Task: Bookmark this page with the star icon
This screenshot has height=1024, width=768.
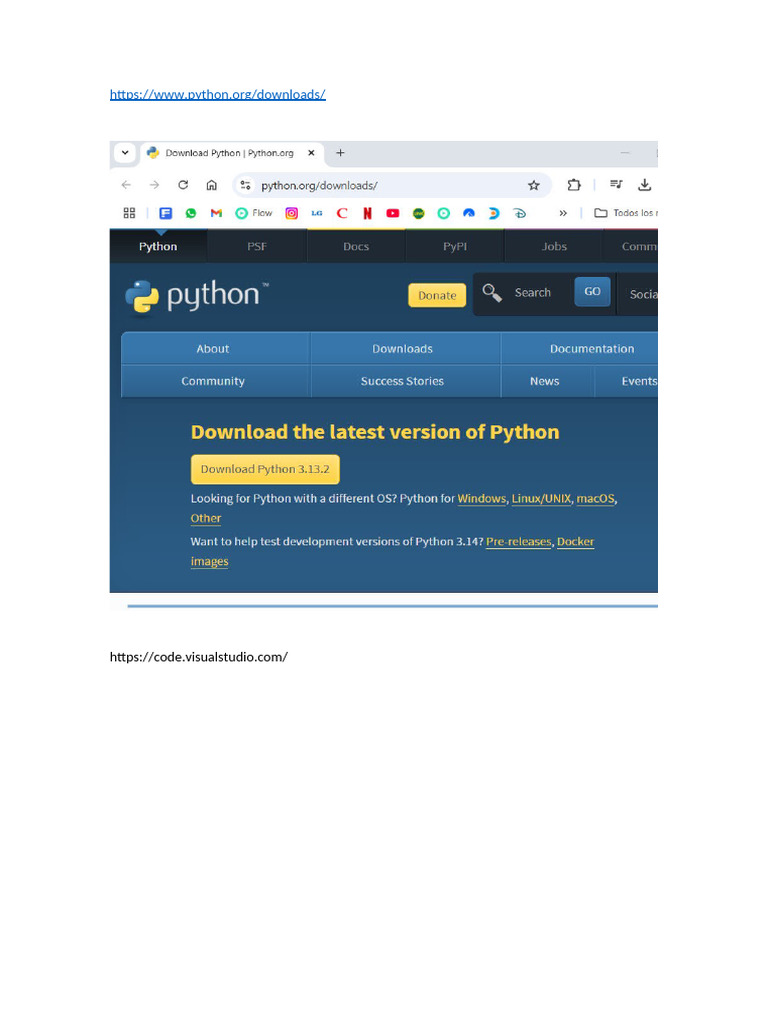Action: click(x=534, y=185)
